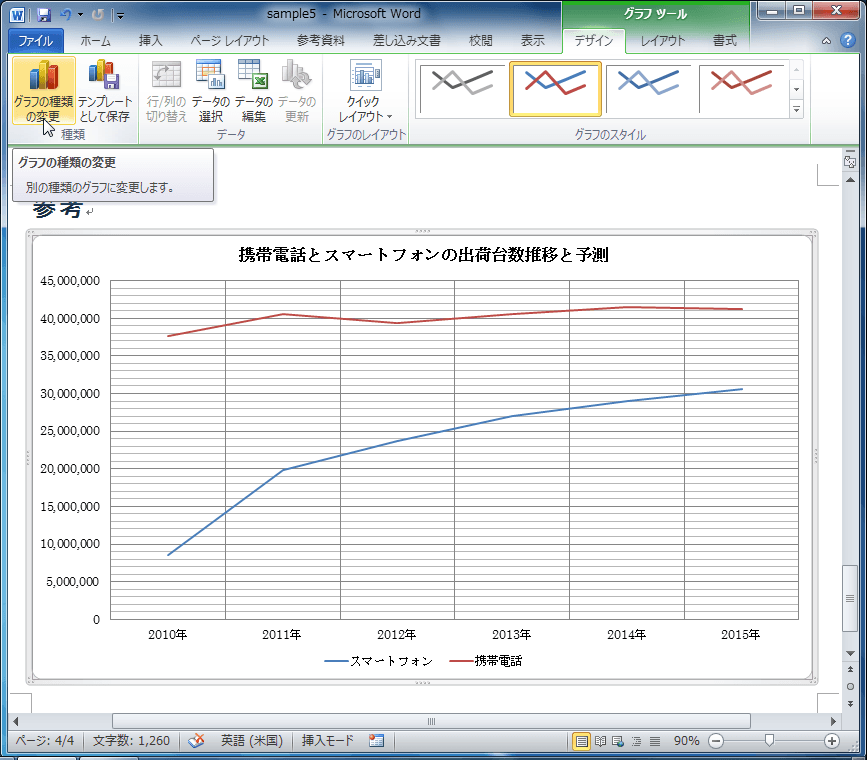Click Save as Template (テンプレートとして保存)

[x=105, y=91]
